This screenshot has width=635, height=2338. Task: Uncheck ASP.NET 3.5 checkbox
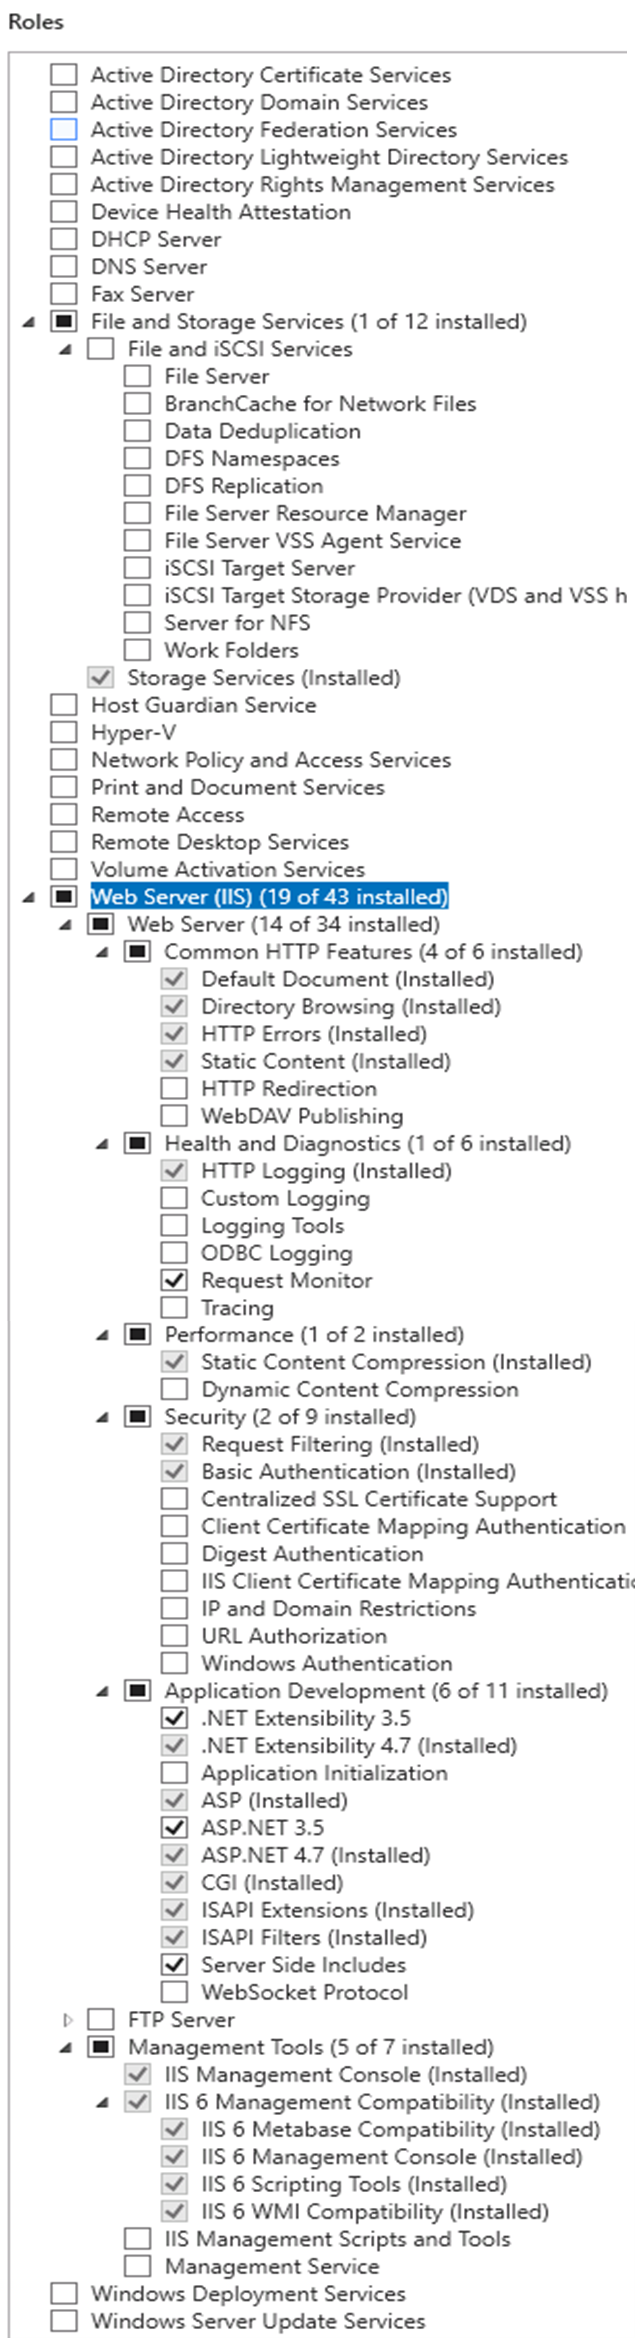(174, 1827)
